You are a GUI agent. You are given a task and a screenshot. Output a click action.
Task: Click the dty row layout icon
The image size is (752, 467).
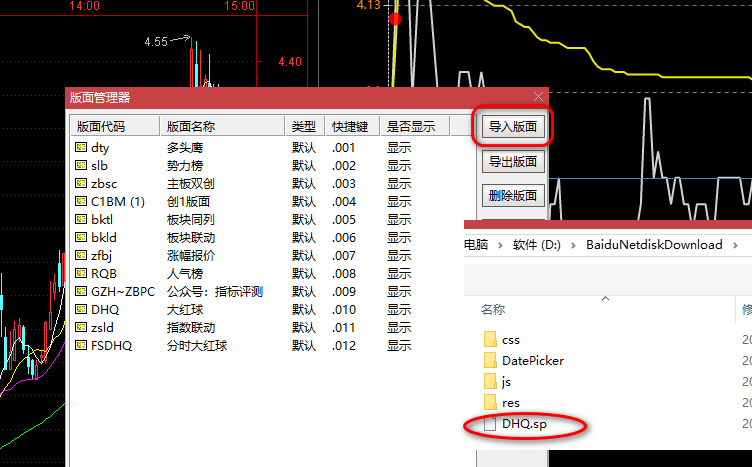click(81, 147)
